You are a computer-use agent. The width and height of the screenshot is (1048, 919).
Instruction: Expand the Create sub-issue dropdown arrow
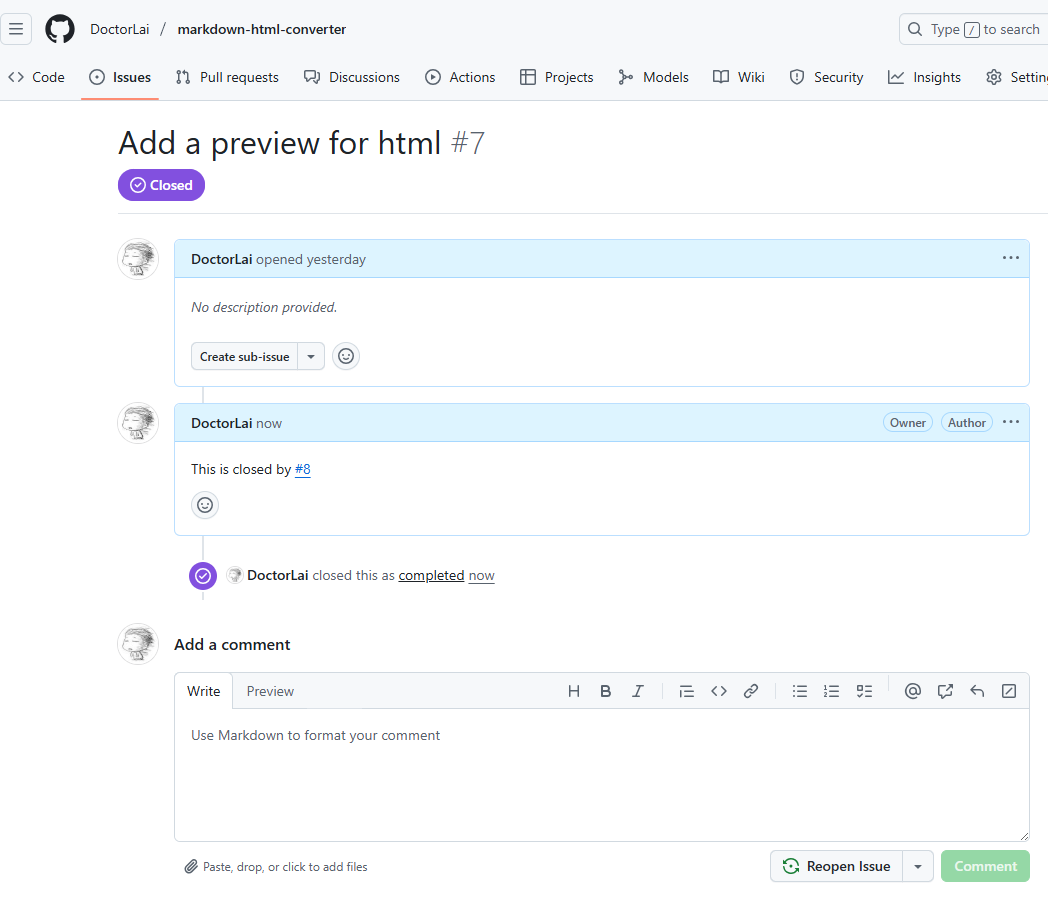click(311, 356)
